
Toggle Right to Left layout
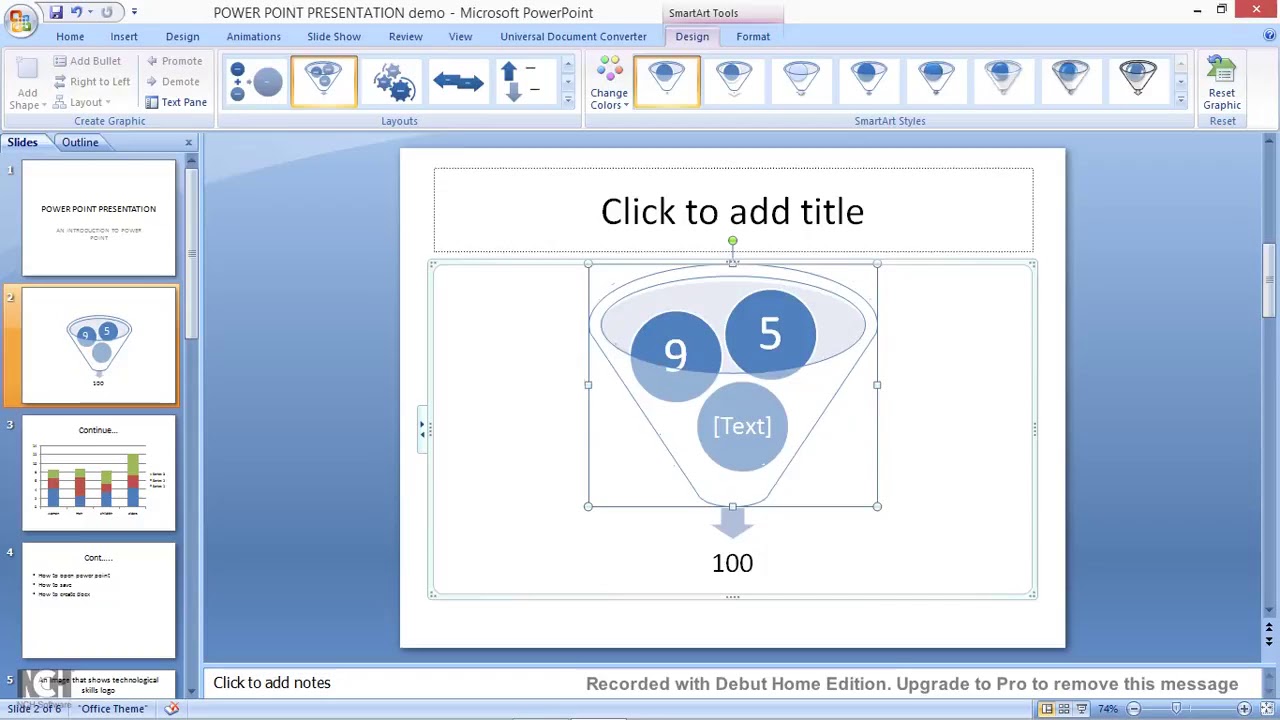92,81
